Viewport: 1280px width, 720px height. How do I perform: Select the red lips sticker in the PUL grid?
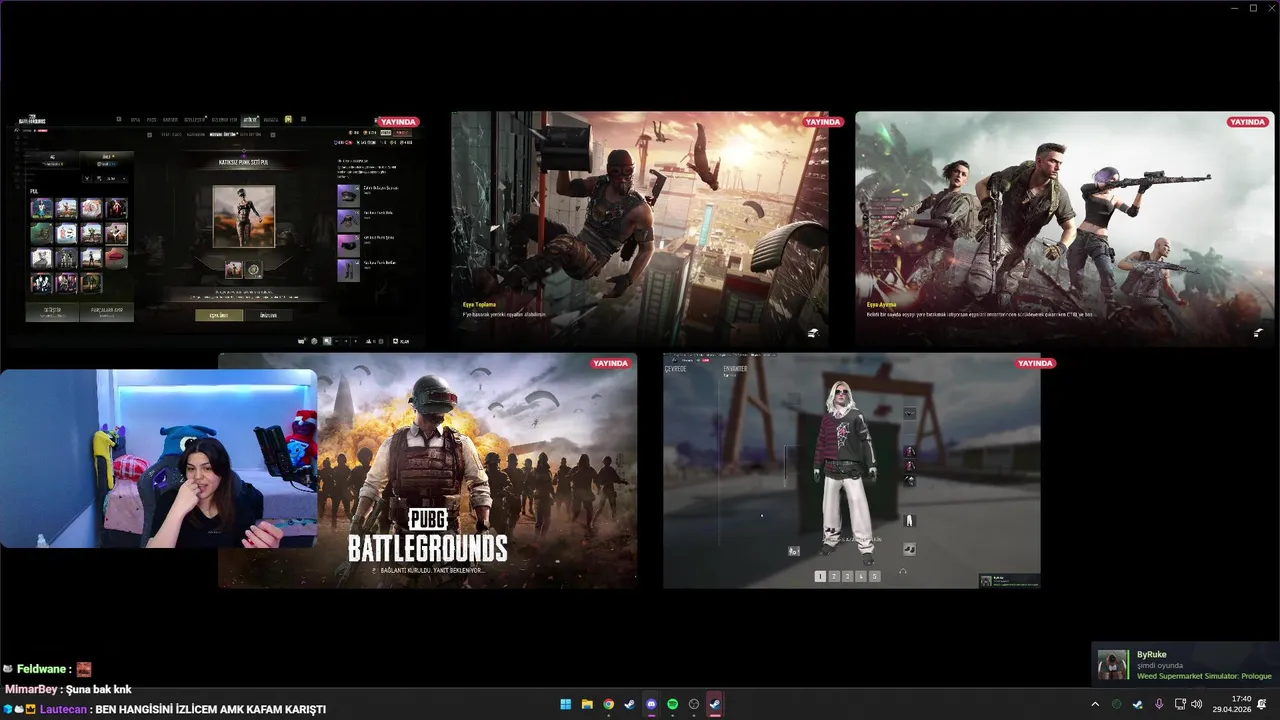pyautogui.click(x=116, y=258)
